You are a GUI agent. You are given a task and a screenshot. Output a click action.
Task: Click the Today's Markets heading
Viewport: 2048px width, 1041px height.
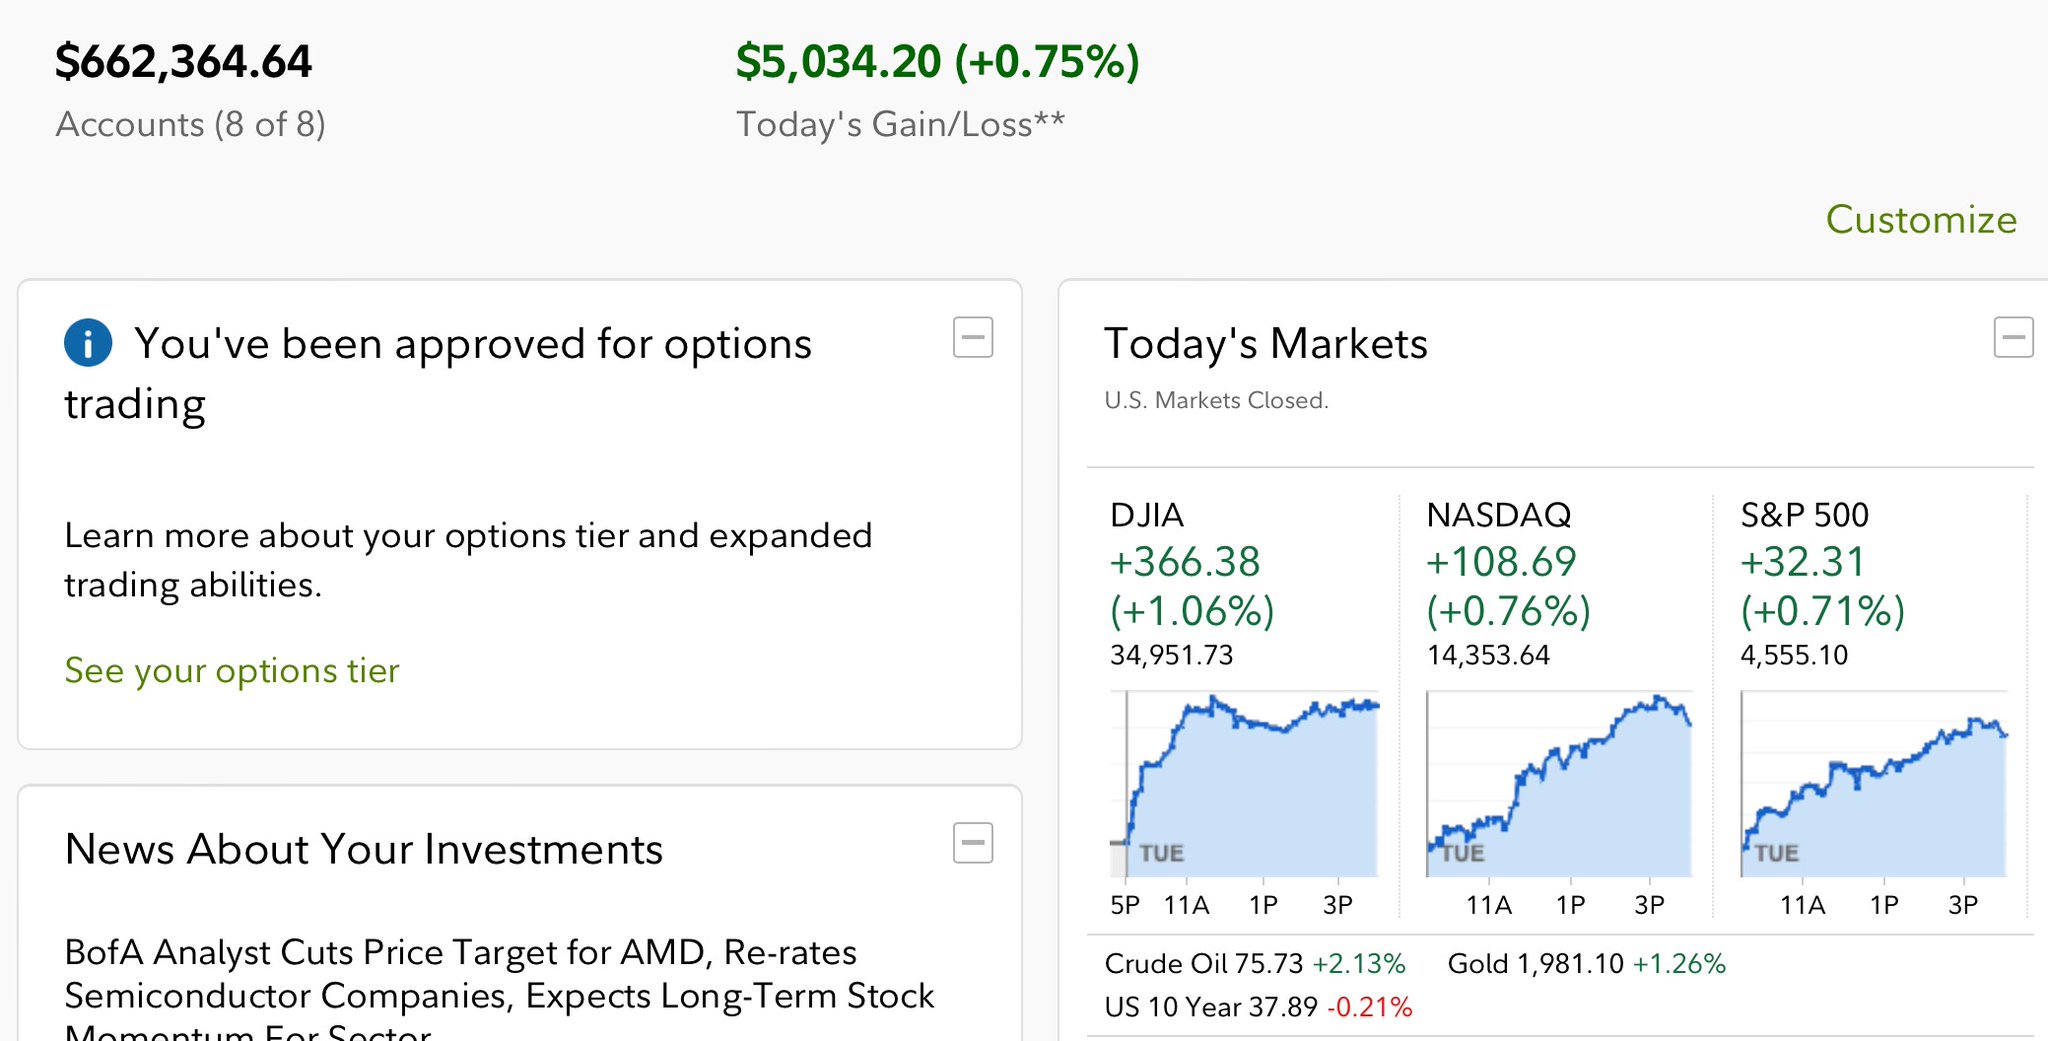pyautogui.click(x=1266, y=343)
